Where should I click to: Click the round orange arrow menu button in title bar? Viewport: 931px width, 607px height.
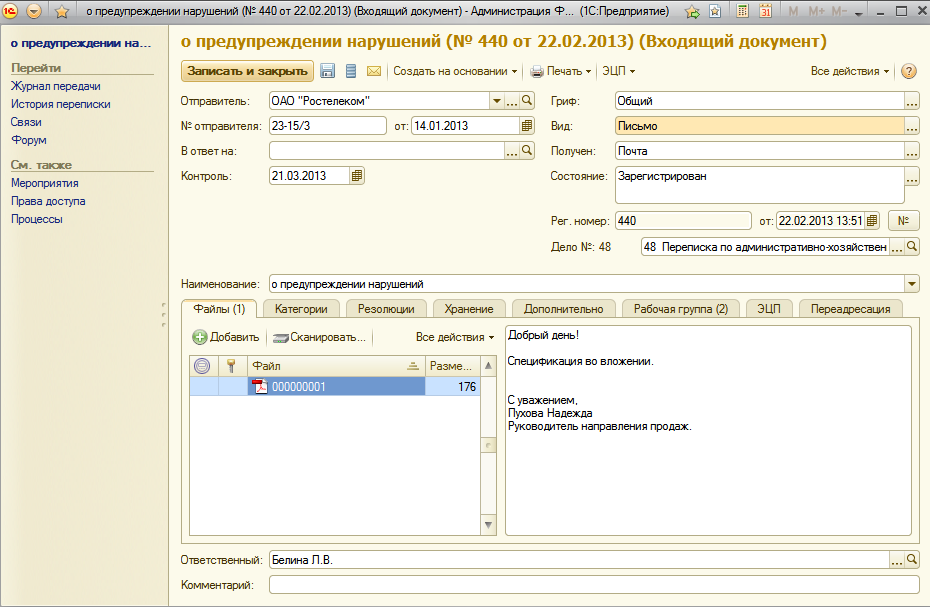tap(34, 11)
